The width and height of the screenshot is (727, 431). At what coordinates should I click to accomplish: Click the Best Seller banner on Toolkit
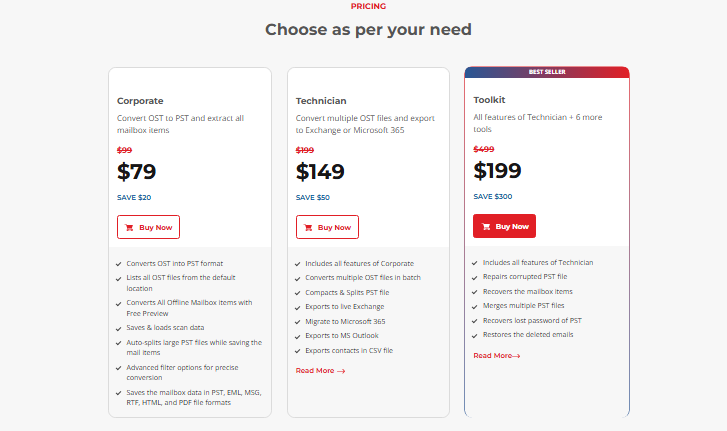click(547, 72)
